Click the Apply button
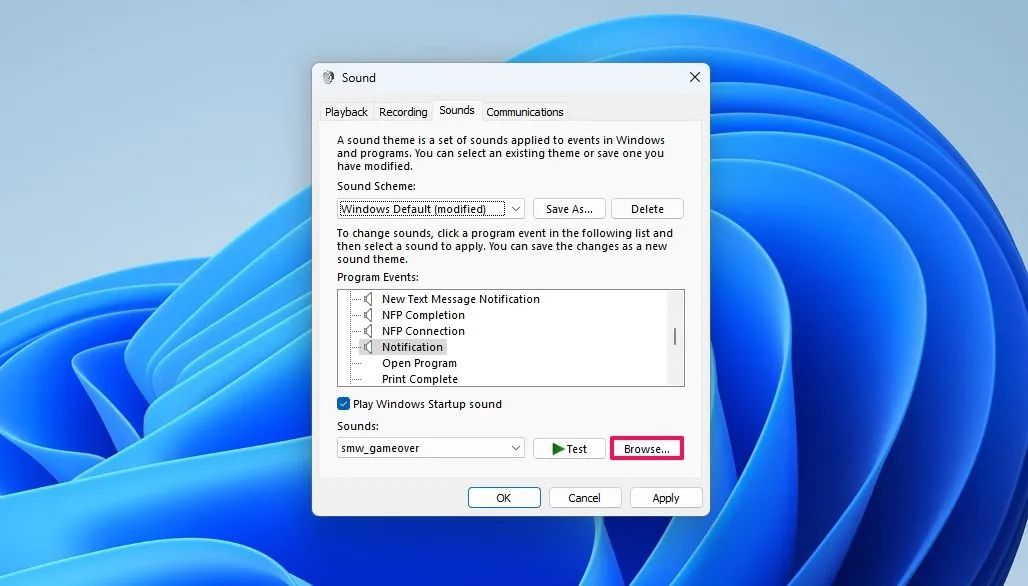This screenshot has width=1028, height=586. coord(666,498)
